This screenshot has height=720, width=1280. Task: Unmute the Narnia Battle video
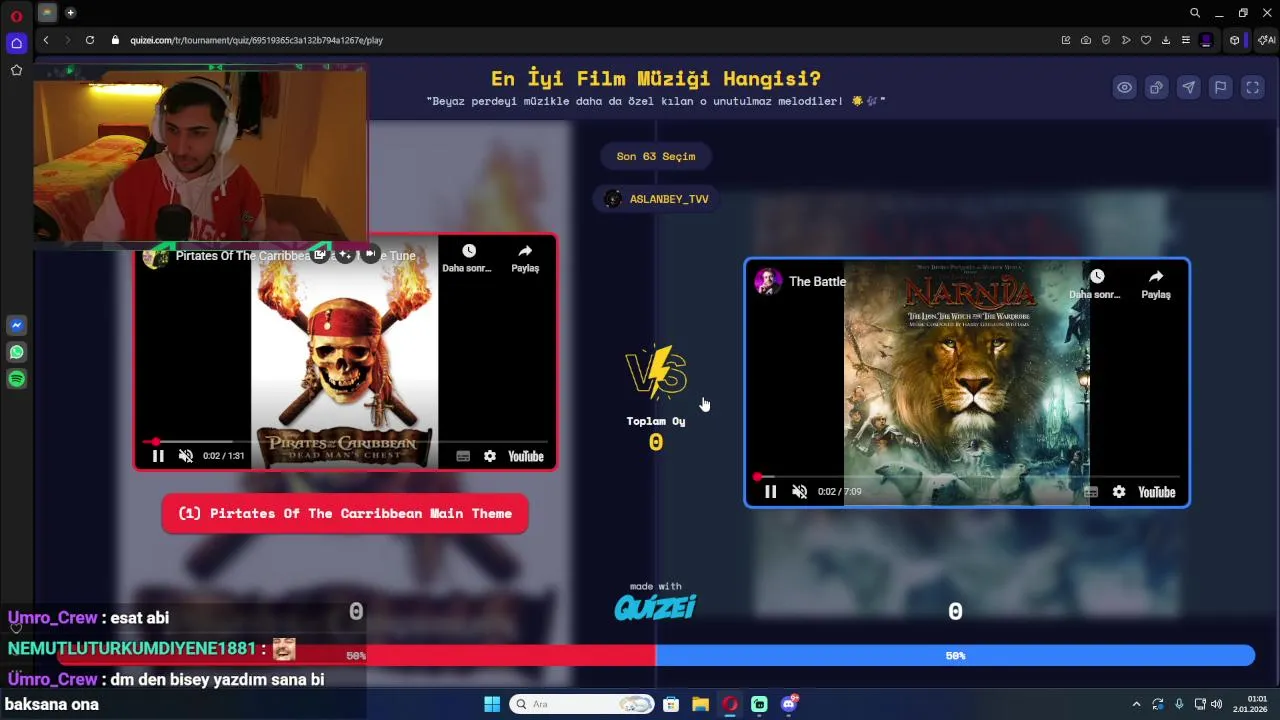799,492
